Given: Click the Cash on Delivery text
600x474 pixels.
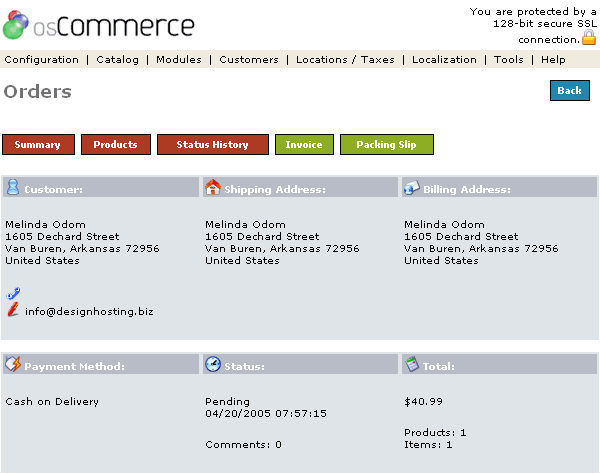Looking at the screenshot, I should click(x=52, y=402).
